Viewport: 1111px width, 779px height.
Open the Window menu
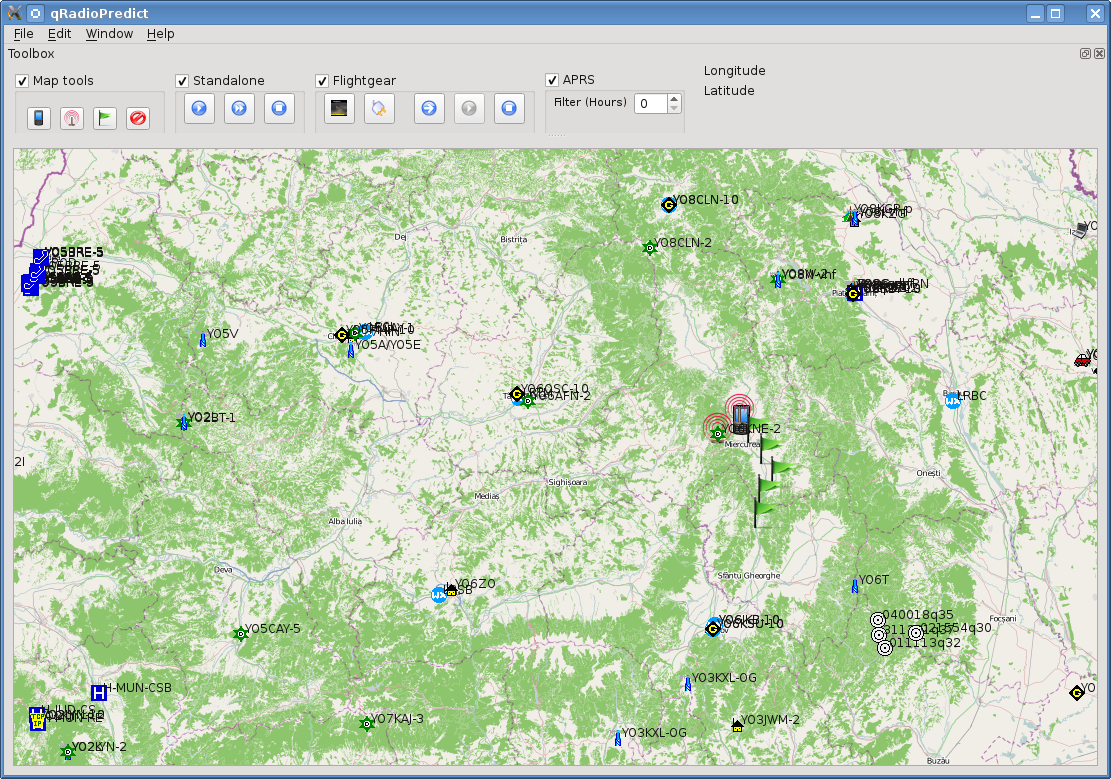(109, 33)
